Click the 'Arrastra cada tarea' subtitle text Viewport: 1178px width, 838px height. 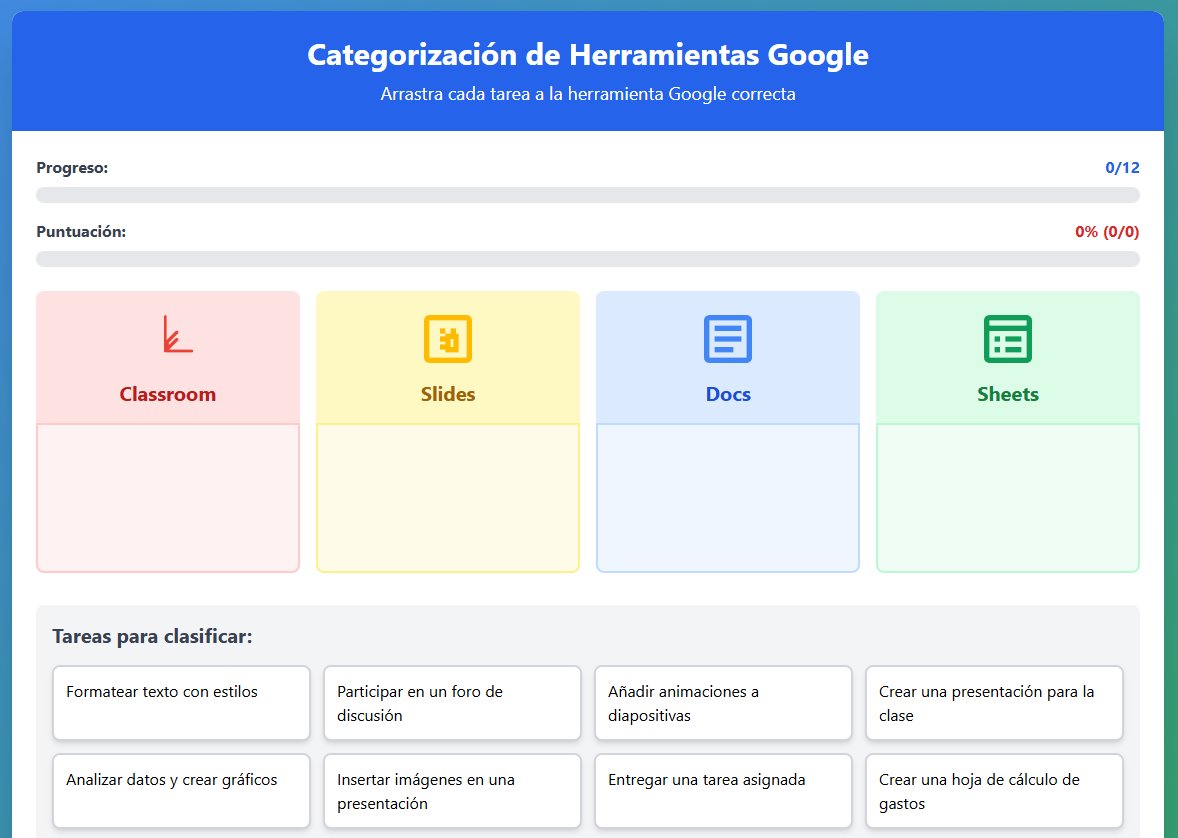(x=588, y=94)
